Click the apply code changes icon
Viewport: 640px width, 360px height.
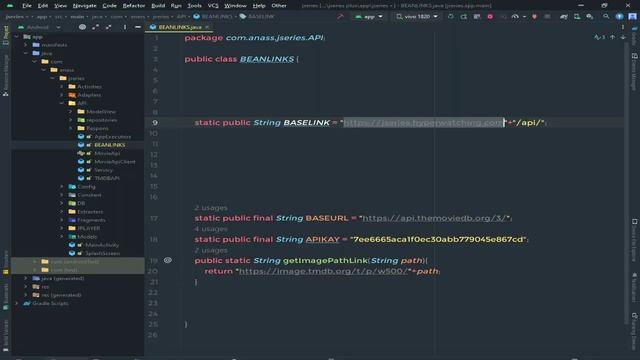[477, 17]
